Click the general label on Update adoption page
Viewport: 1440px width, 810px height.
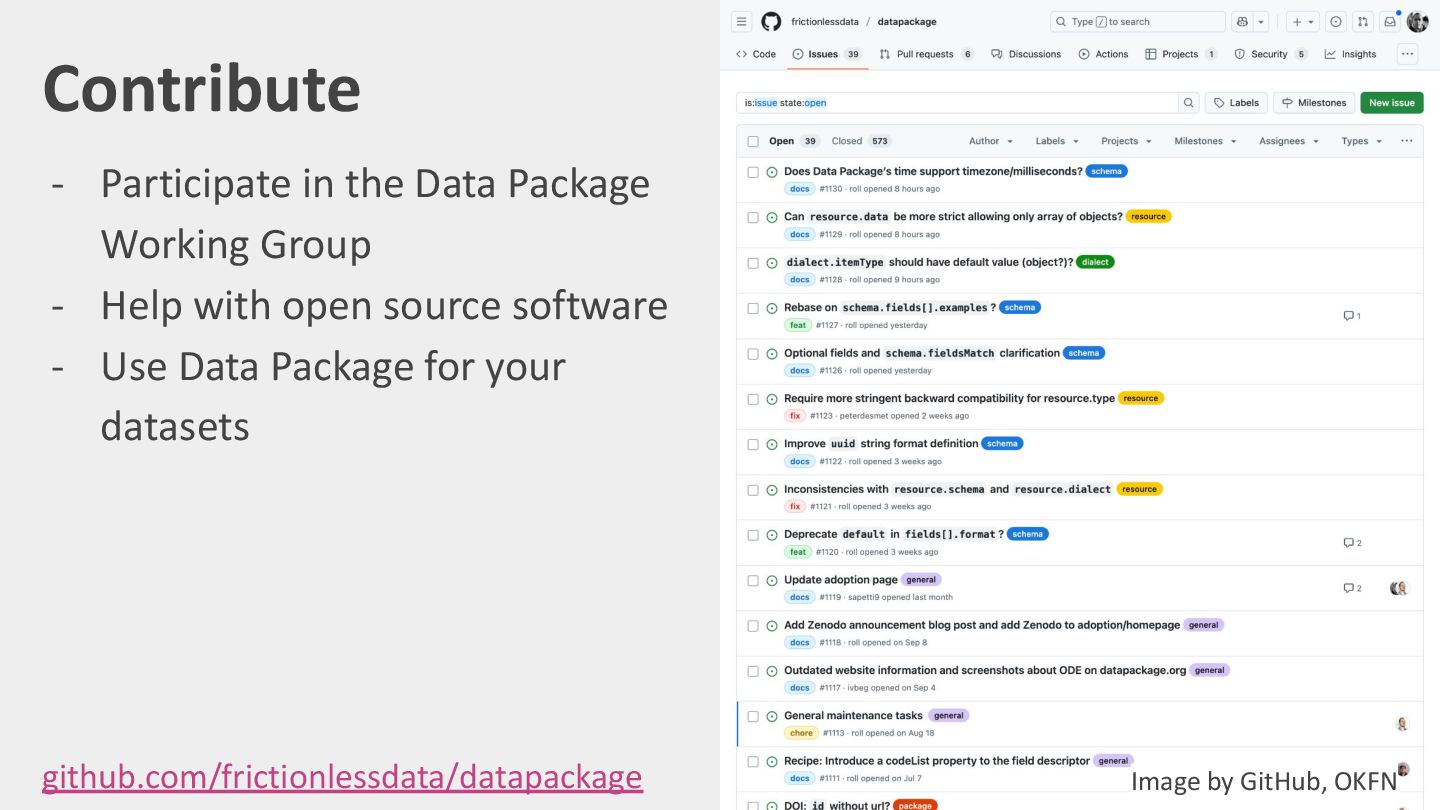921,580
